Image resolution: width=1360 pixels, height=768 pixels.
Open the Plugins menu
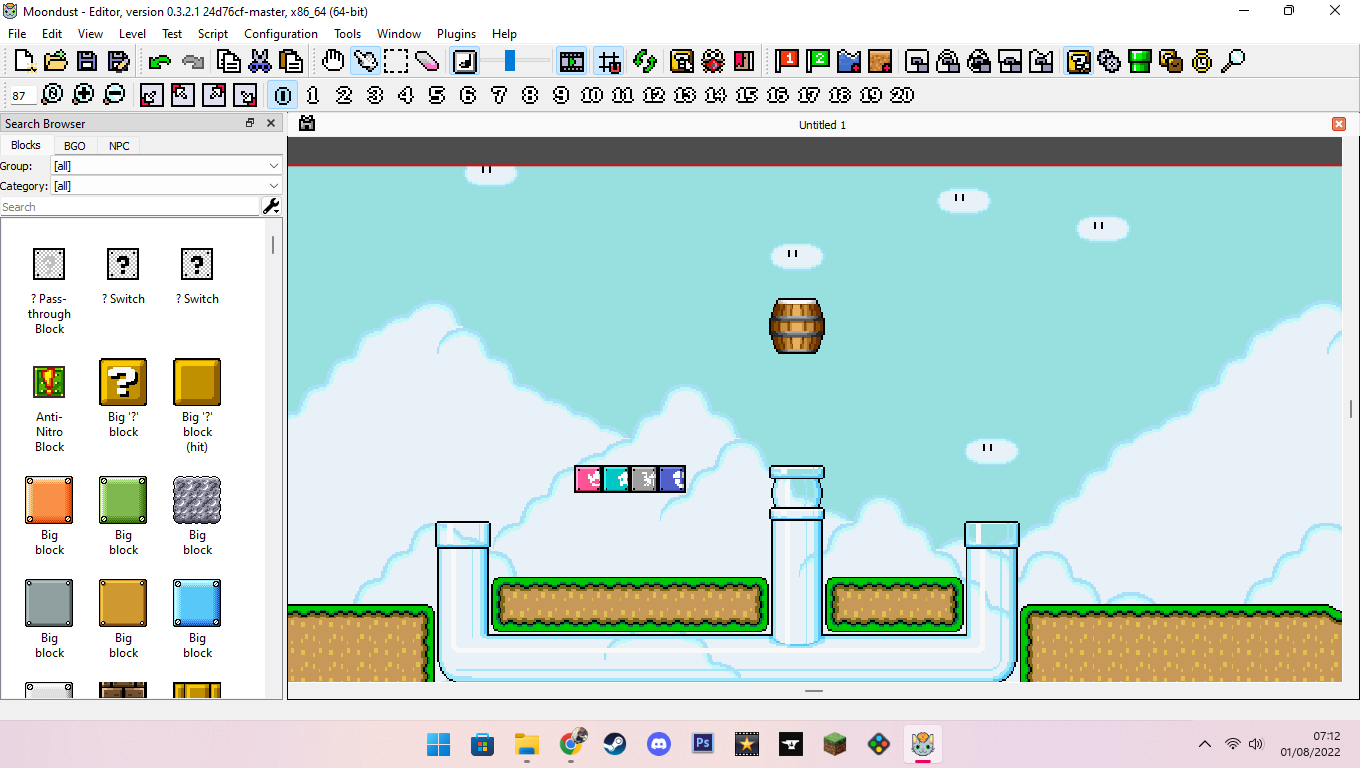[456, 33]
